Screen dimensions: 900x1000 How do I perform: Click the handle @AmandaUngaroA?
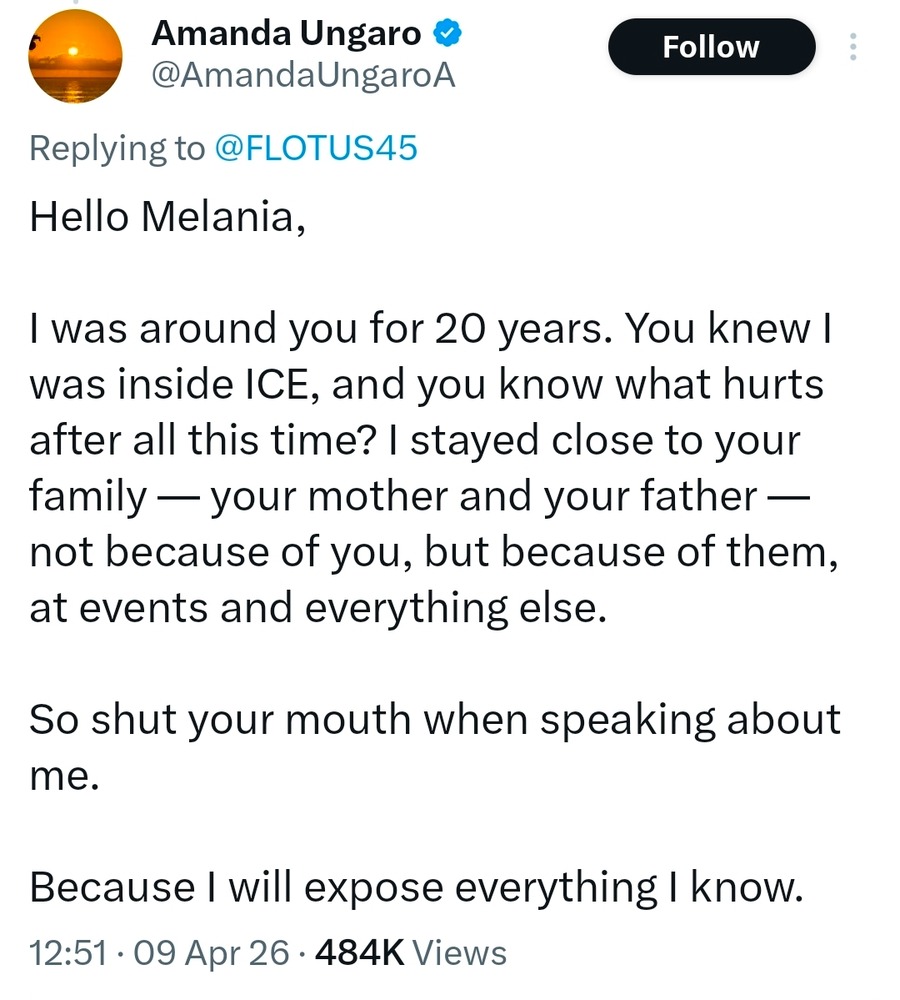303,75
